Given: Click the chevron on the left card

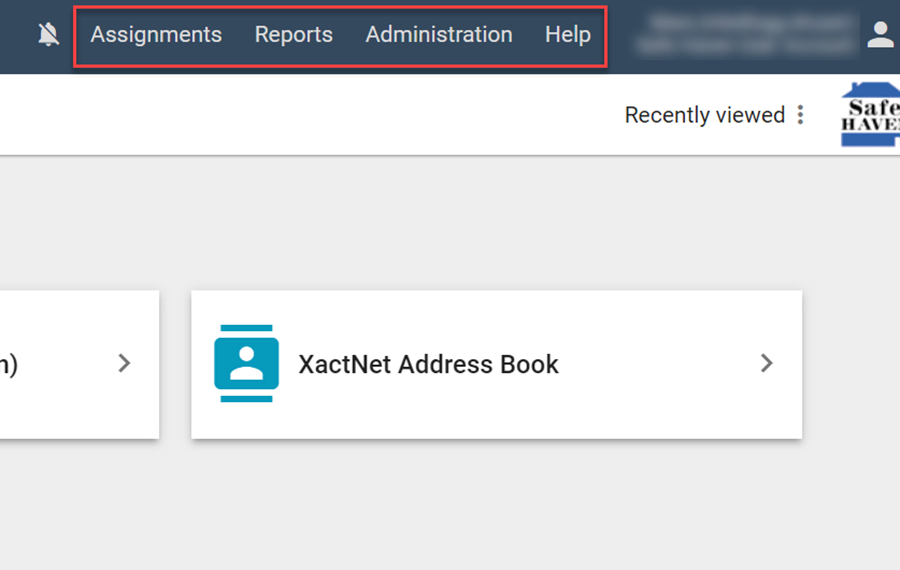Looking at the screenshot, I should click(124, 363).
